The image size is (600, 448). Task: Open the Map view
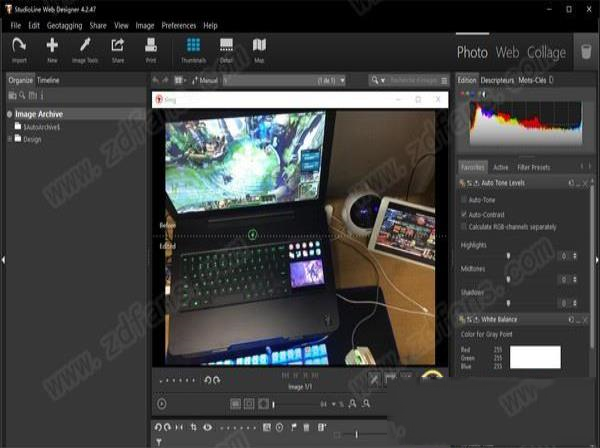coord(259,46)
